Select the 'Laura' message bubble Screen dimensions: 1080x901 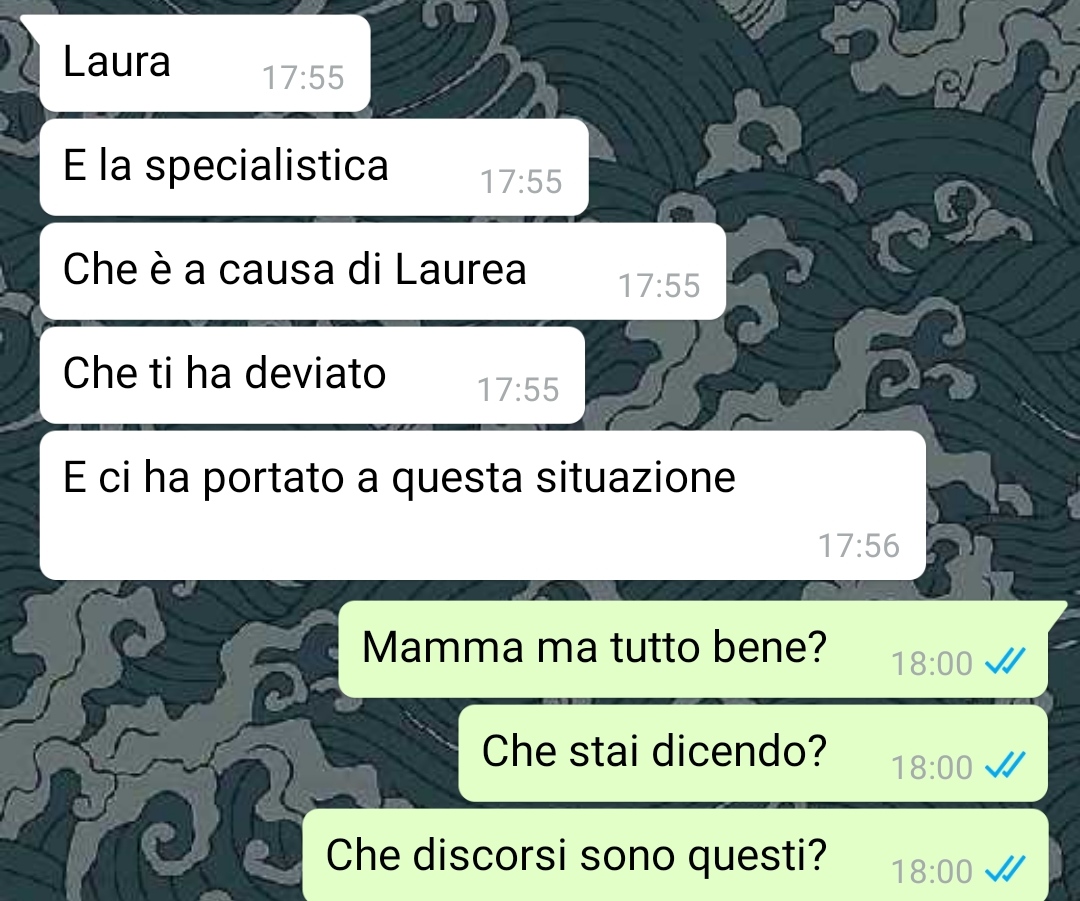point(205,63)
